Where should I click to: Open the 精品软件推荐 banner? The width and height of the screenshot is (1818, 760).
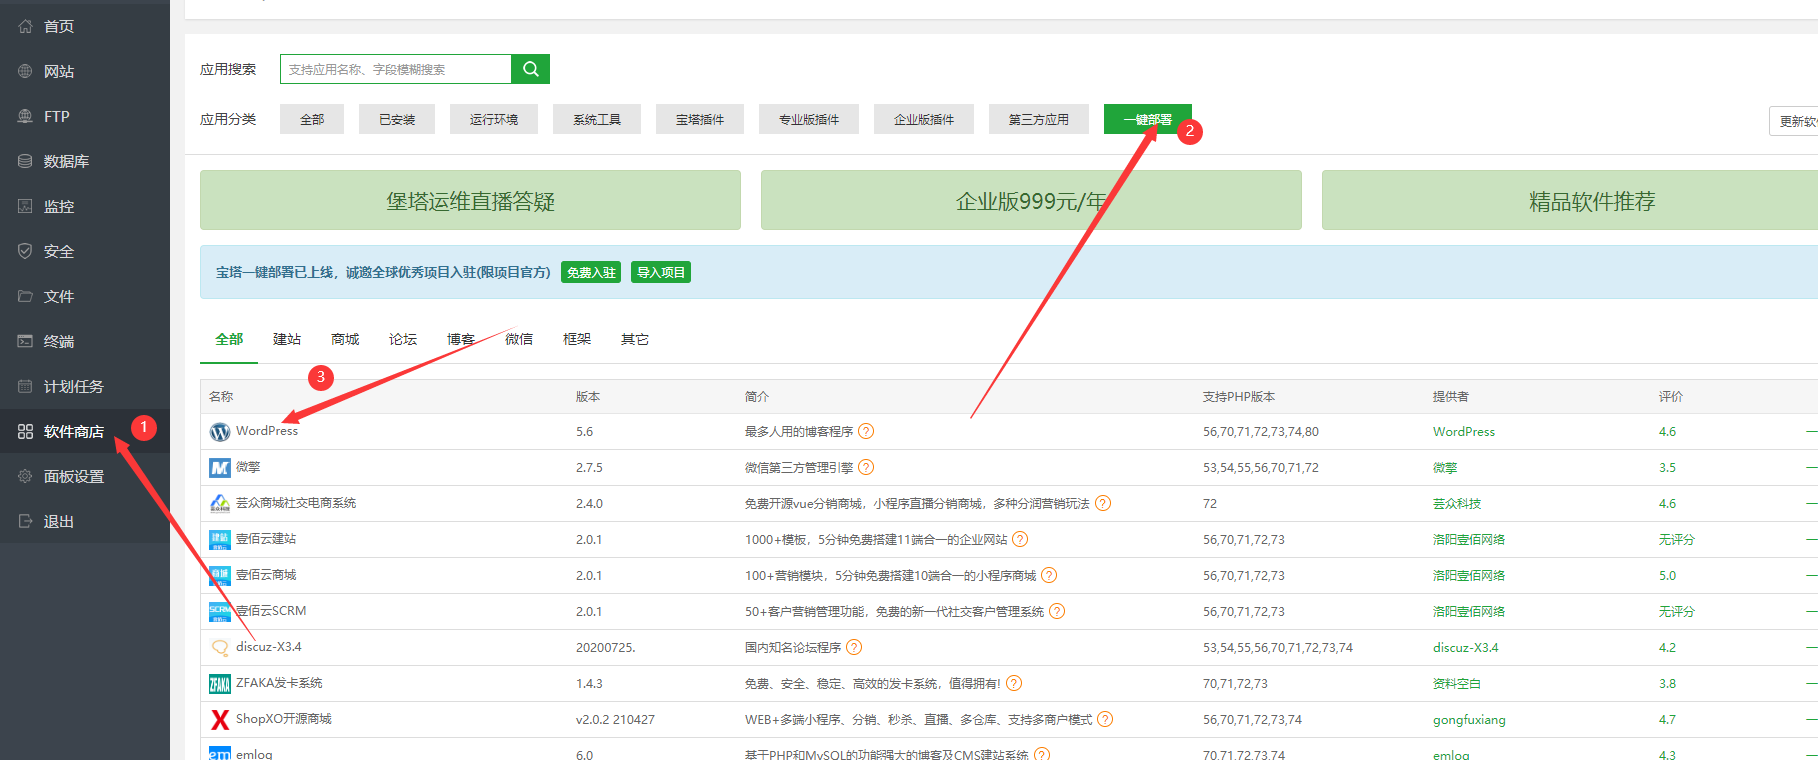[x=1570, y=200]
